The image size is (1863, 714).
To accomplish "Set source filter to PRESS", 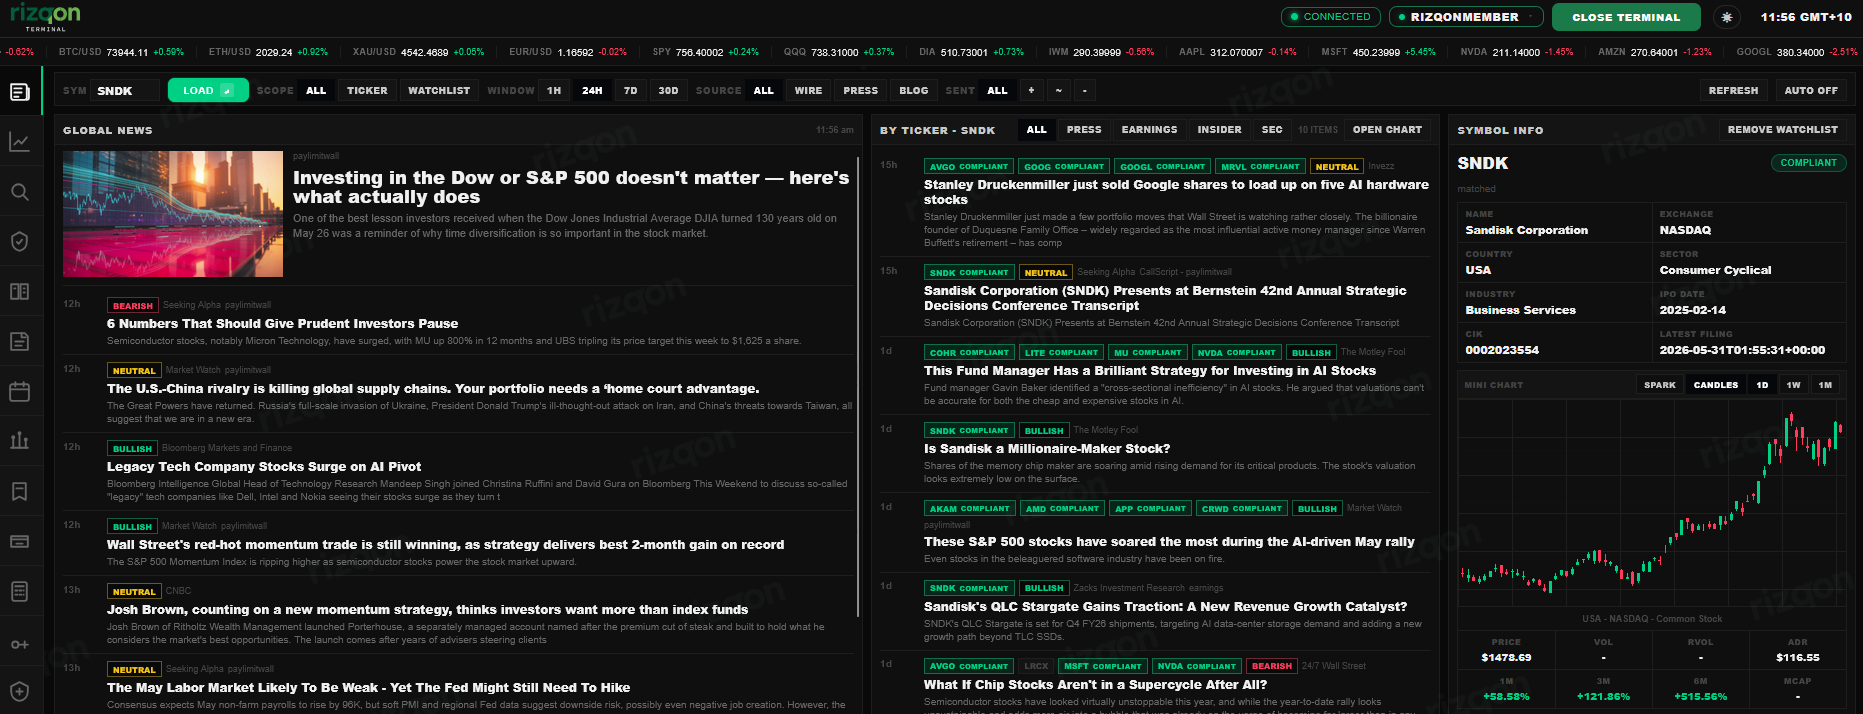I will [860, 90].
